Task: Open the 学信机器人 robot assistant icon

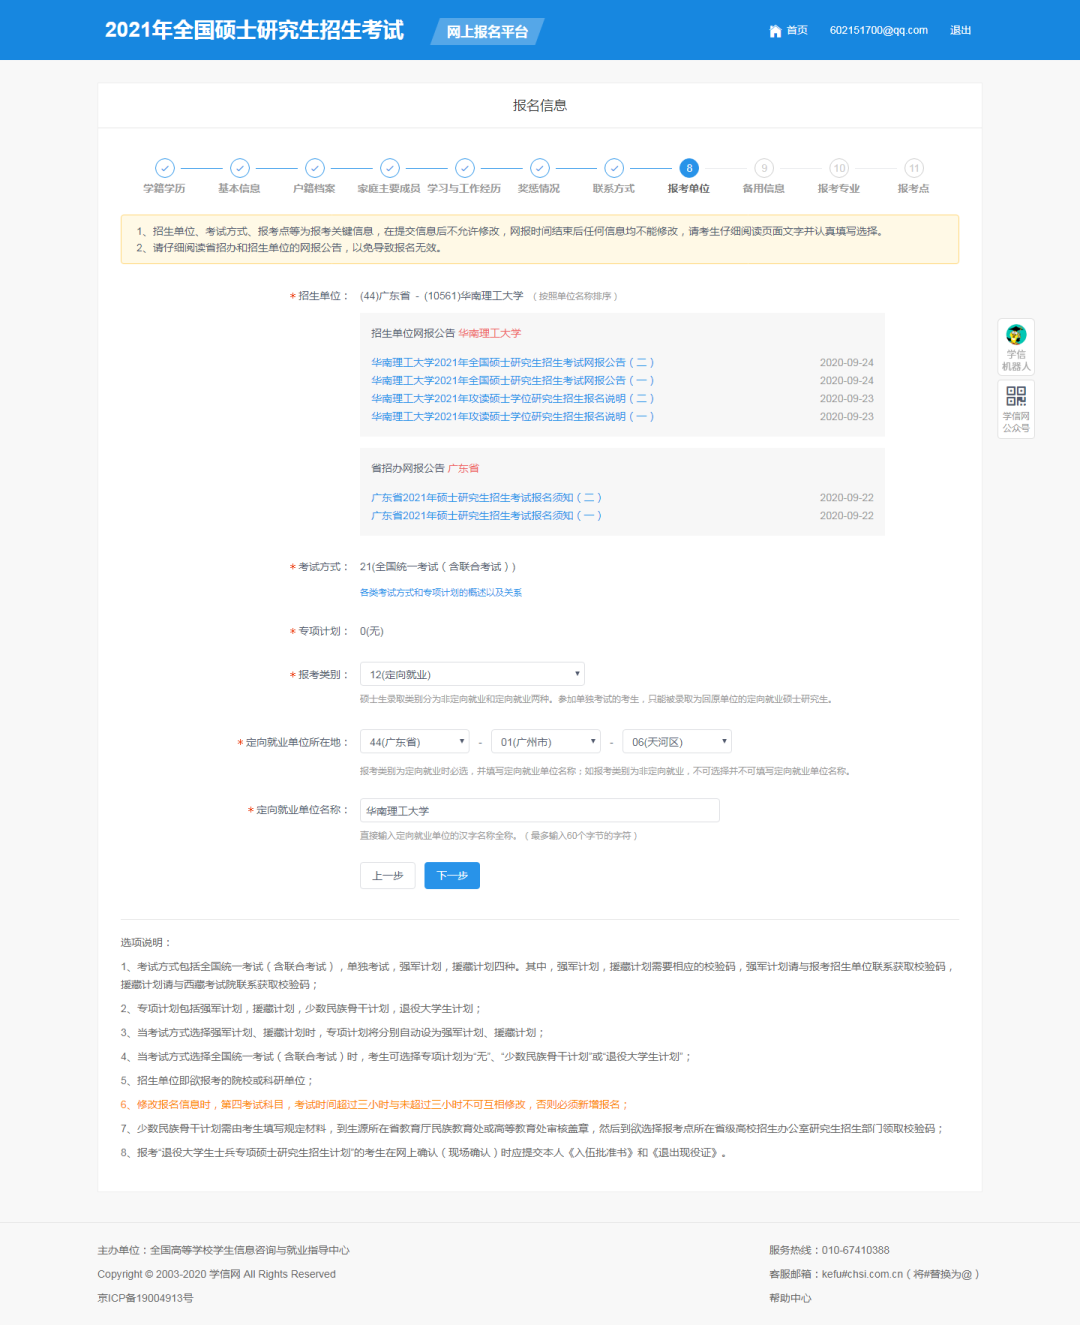Action: (1016, 335)
